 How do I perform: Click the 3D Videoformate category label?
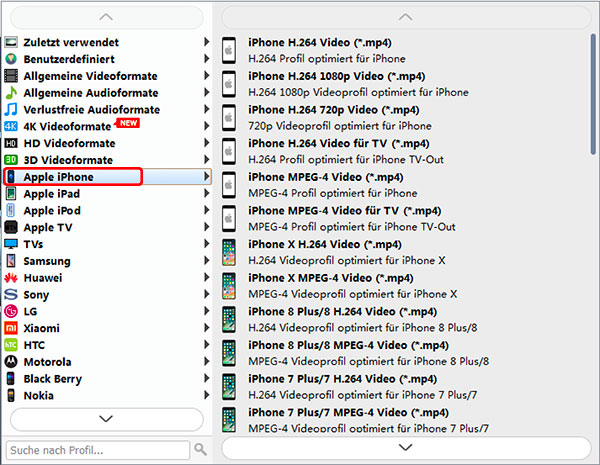pos(68,160)
